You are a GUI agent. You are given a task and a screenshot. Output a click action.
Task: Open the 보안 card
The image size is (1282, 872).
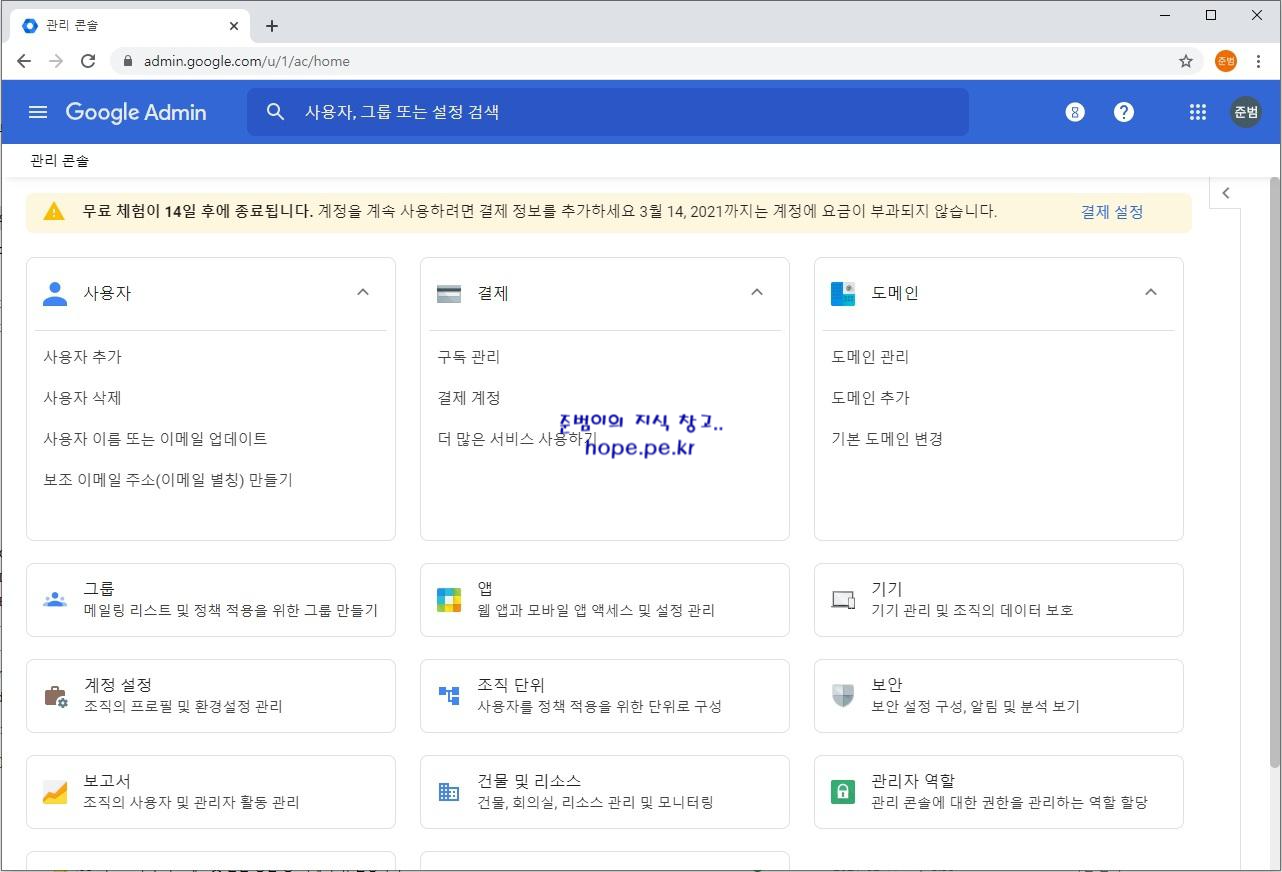point(999,696)
